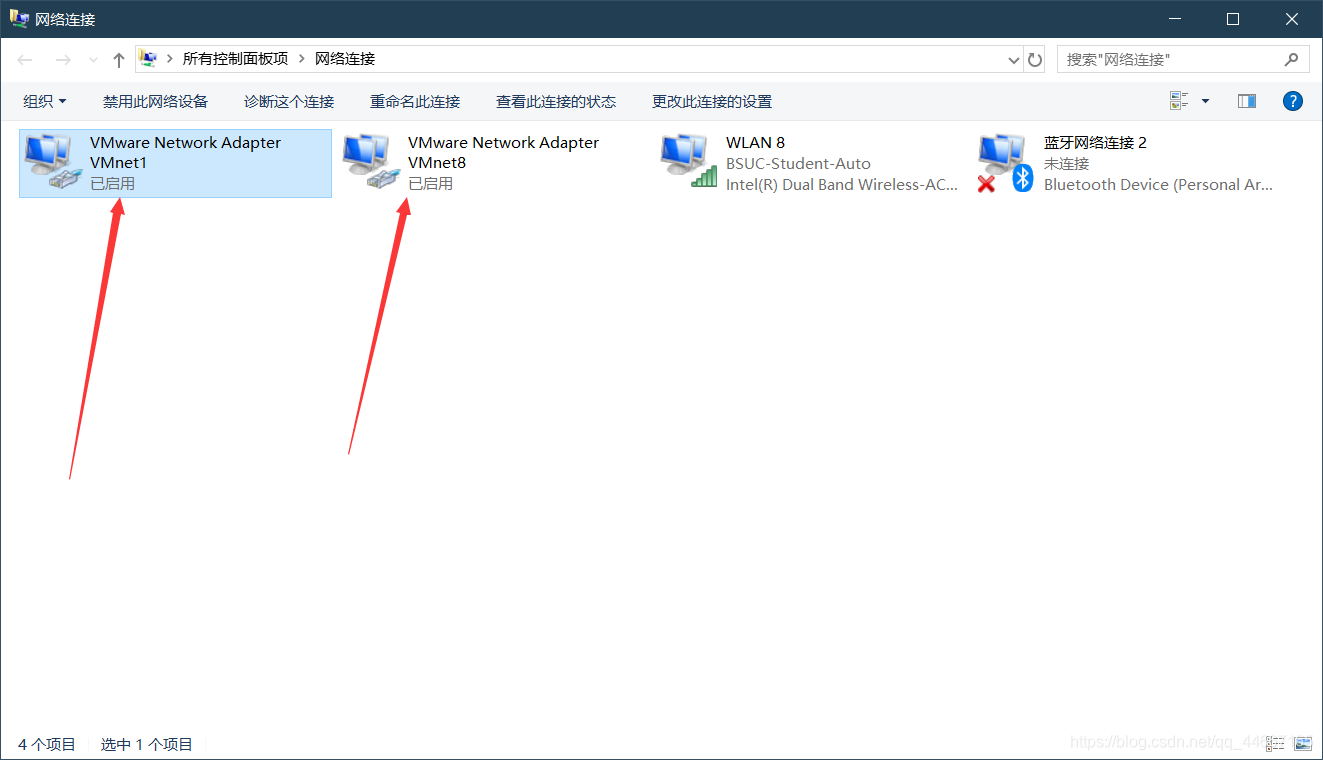Screen dimensions: 1323x760
Task: Change view layout with the view icon
Action: pyautogui.click(x=1179, y=101)
